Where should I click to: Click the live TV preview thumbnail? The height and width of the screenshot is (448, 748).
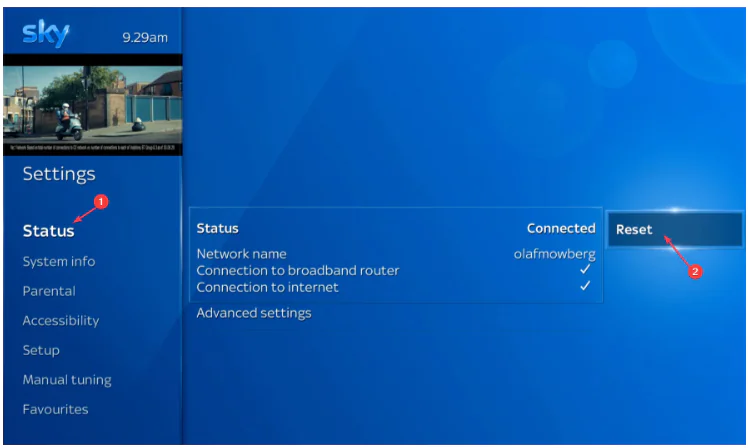(91, 105)
